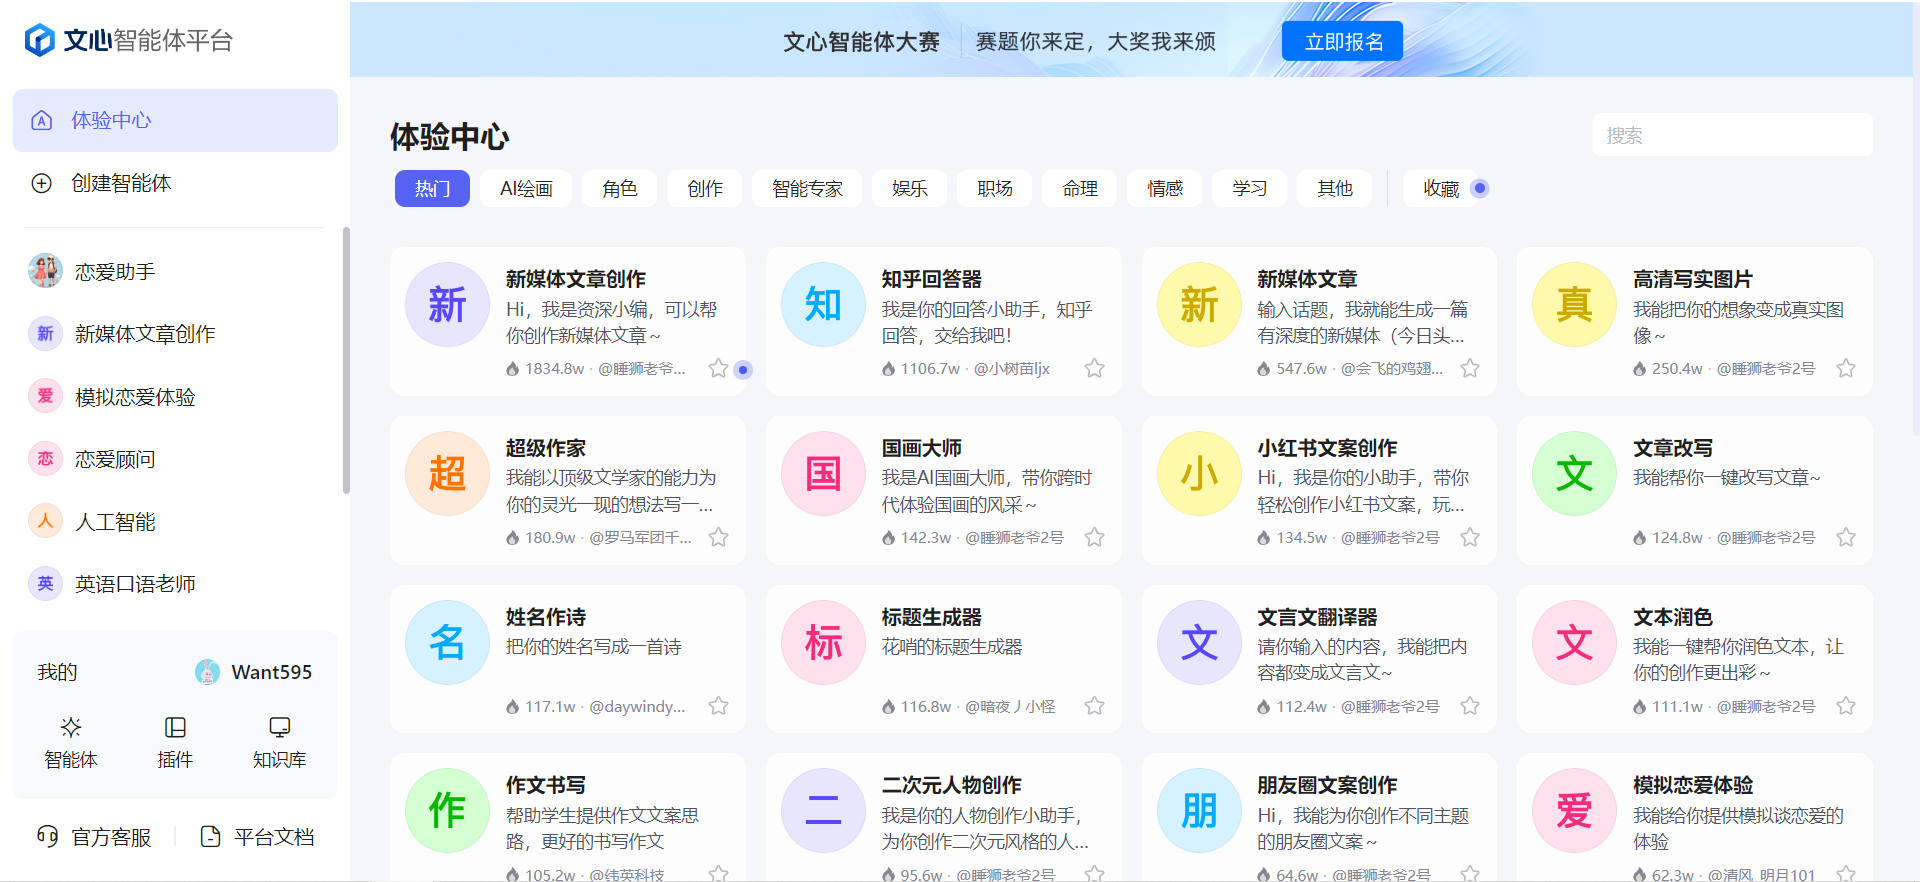
Task: Open the 职场 tab
Action: (994, 188)
